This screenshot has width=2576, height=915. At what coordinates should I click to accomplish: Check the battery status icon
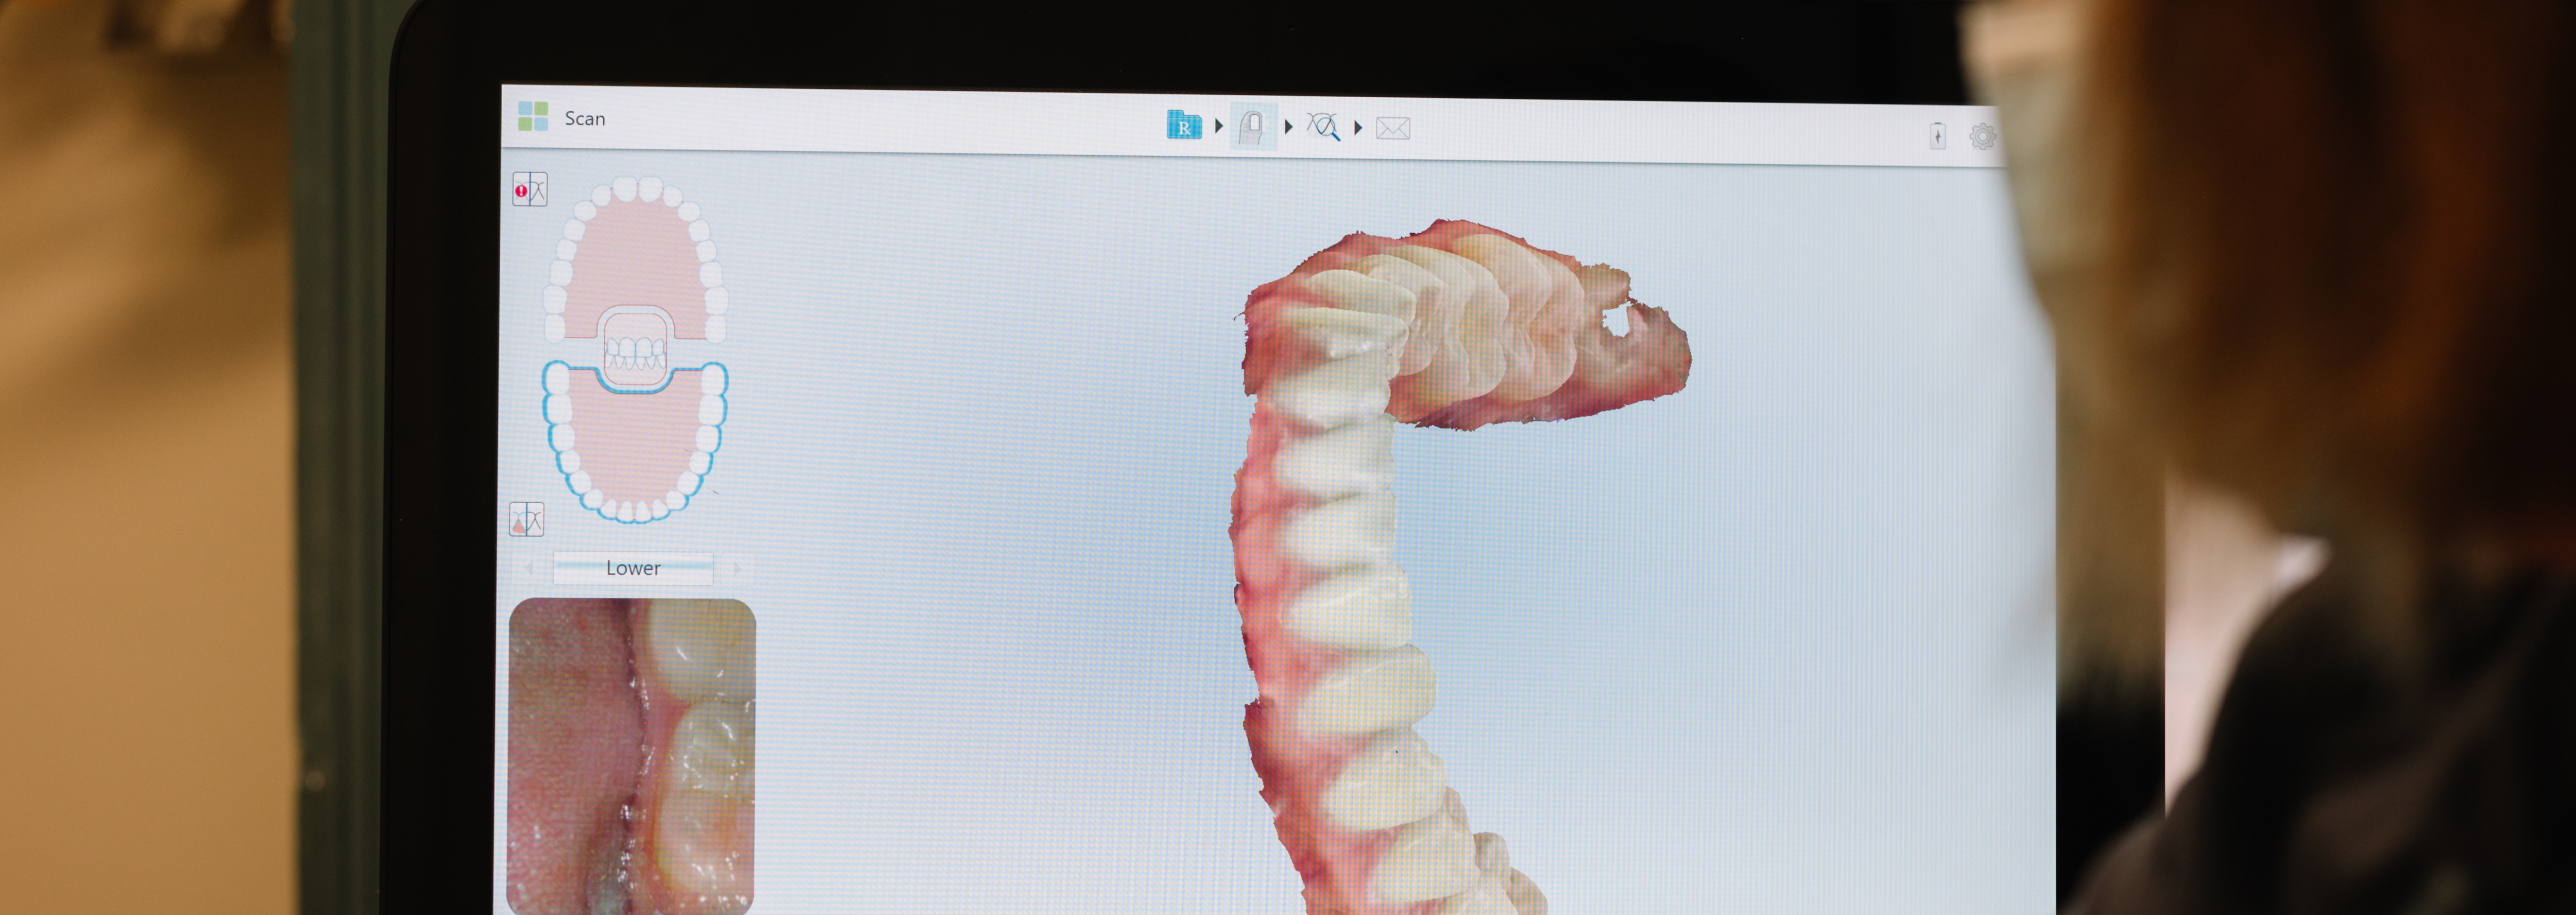point(1937,136)
